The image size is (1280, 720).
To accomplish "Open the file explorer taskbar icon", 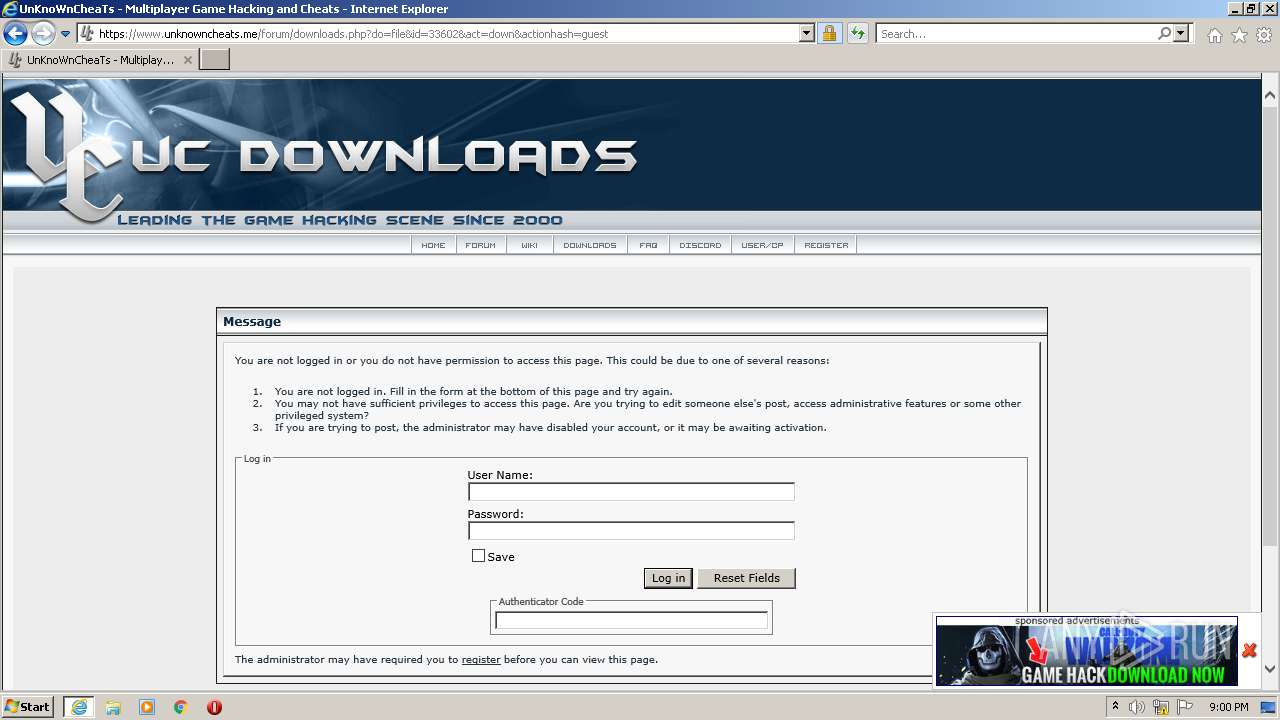I will tap(113, 707).
